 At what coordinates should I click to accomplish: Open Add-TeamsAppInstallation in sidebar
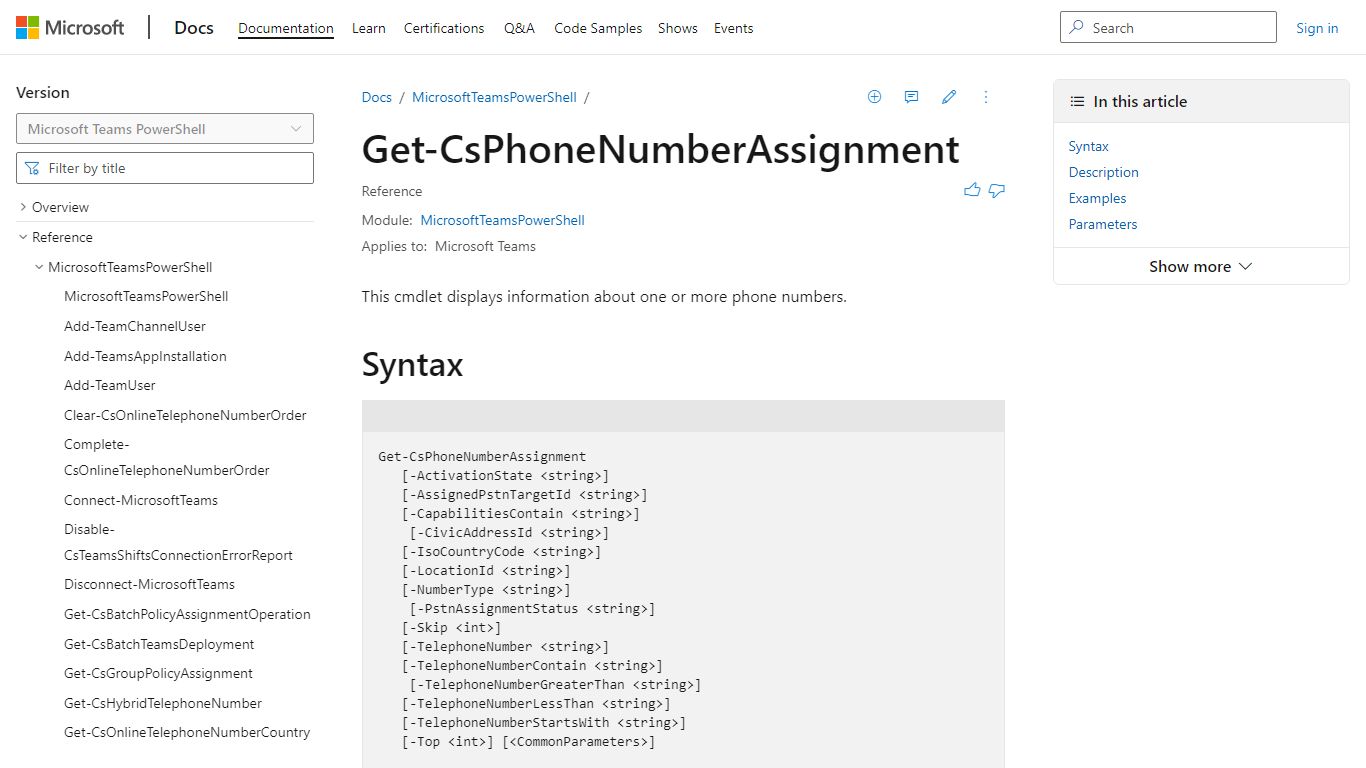pos(145,356)
